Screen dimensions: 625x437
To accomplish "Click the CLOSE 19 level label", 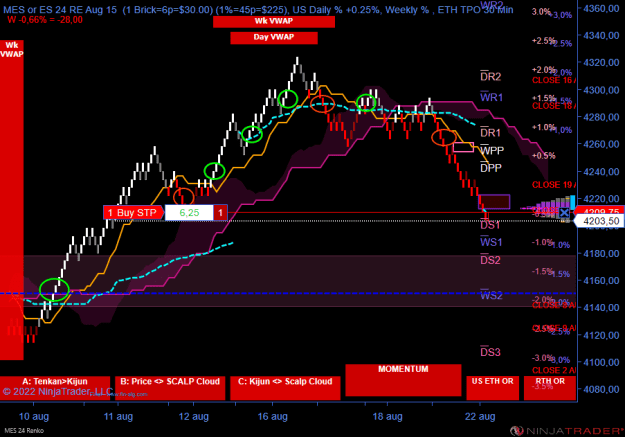I will coord(554,185).
